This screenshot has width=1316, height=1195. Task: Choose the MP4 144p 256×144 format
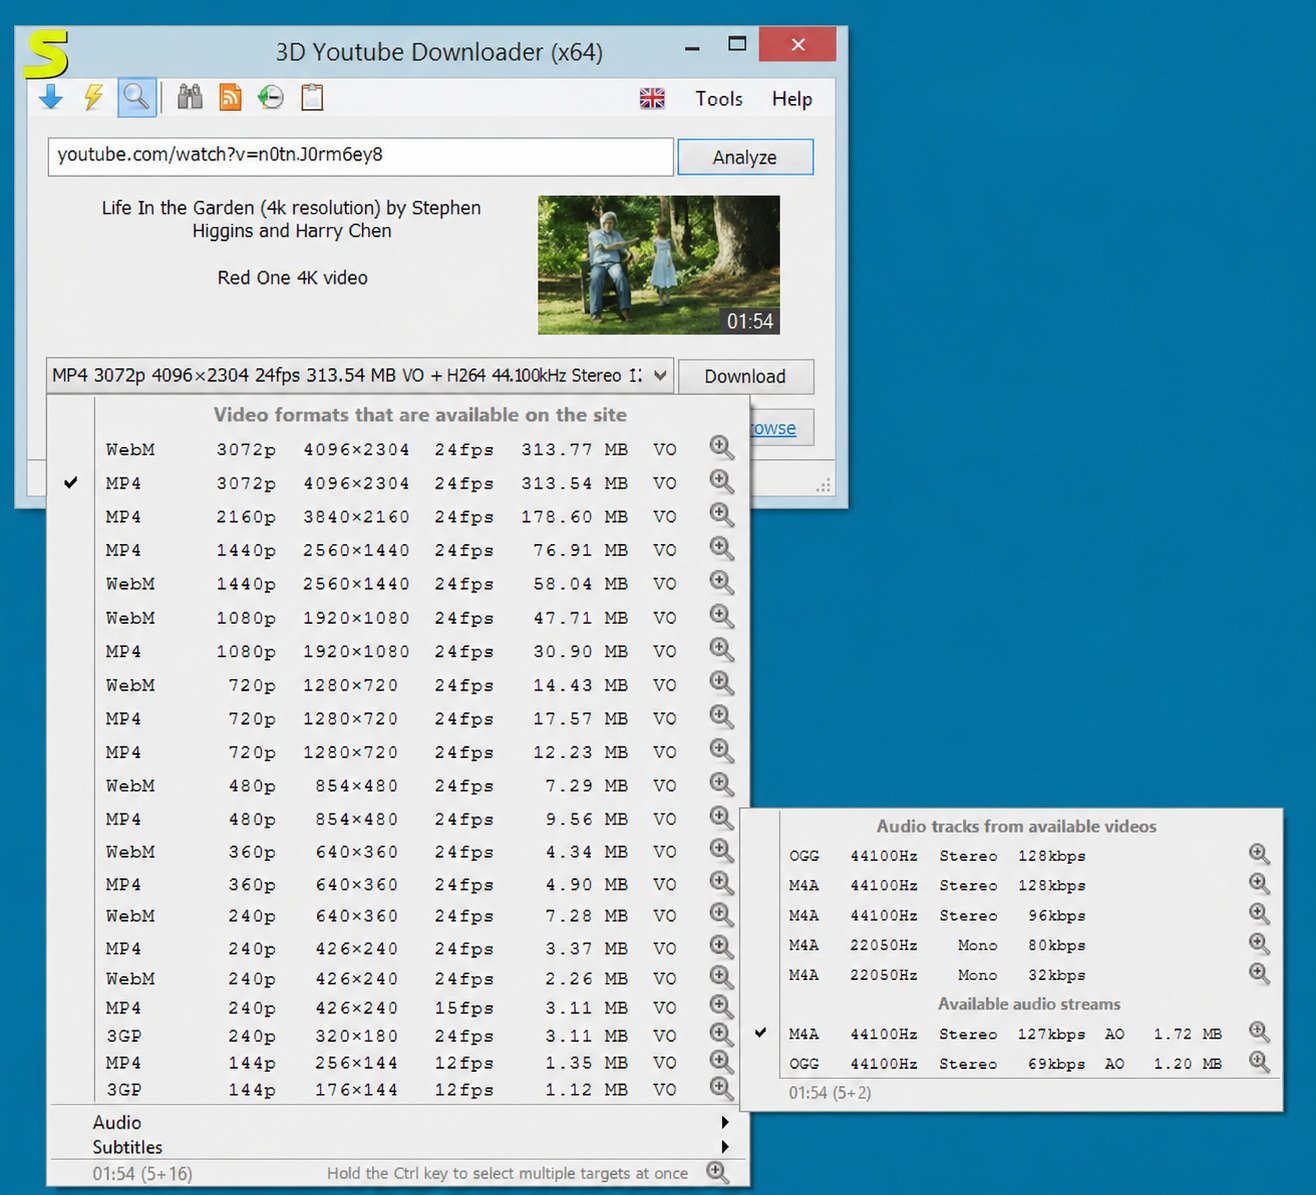pyautogui.click(x=398, y=1063)
